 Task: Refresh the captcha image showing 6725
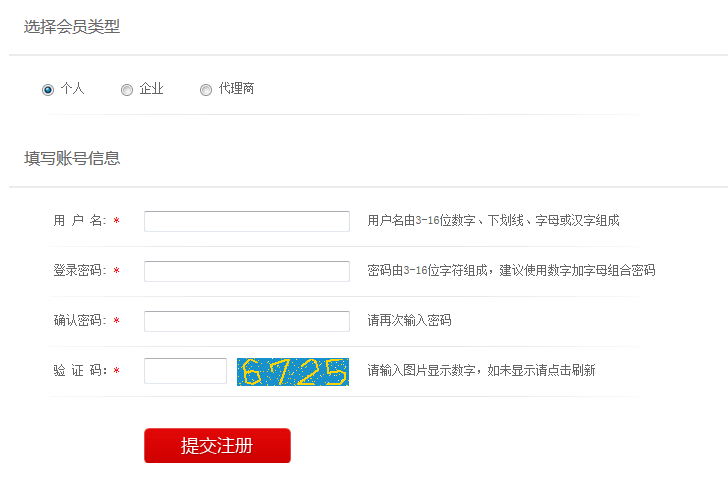point(293,371)
